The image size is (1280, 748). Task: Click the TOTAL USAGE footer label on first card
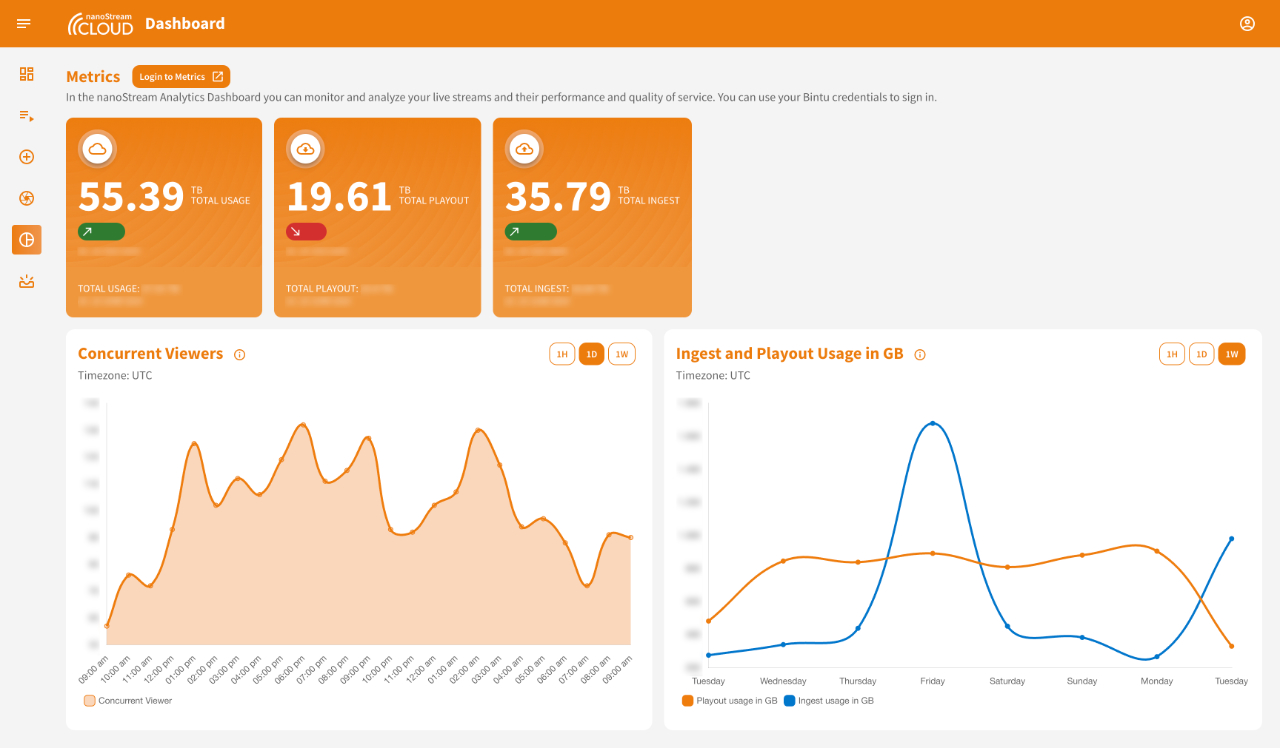pyautogui.click(x=109, y=289)
